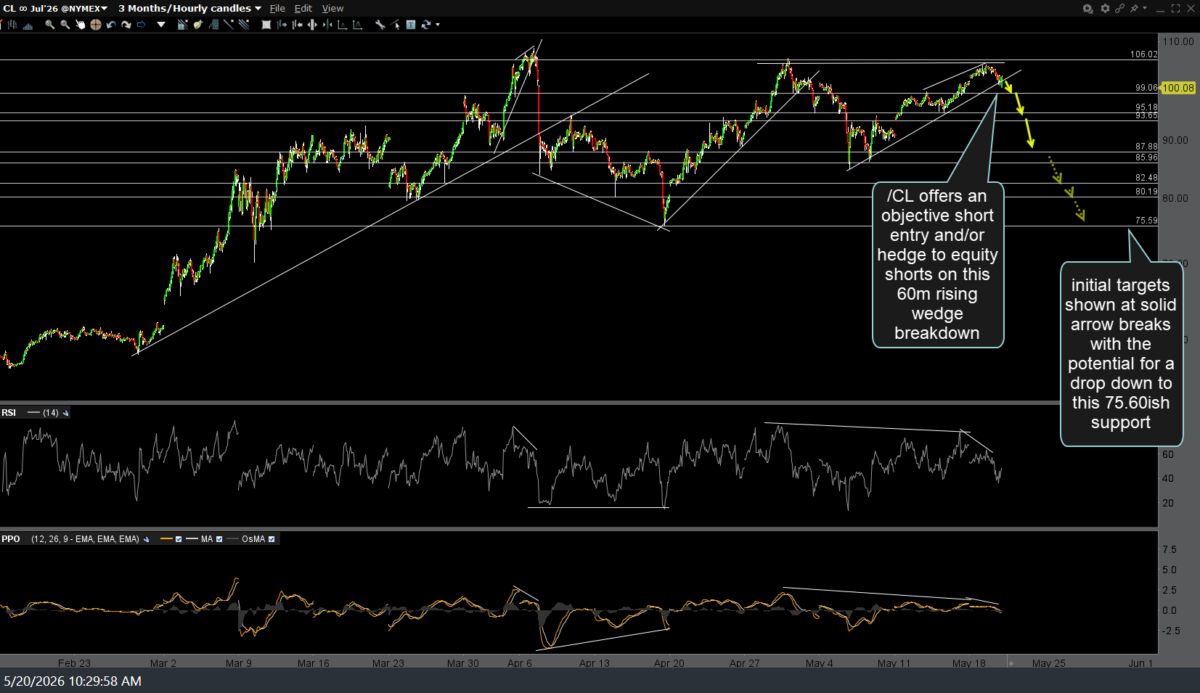Redo last chart action
1200x693 pixels.
point(126,24)
